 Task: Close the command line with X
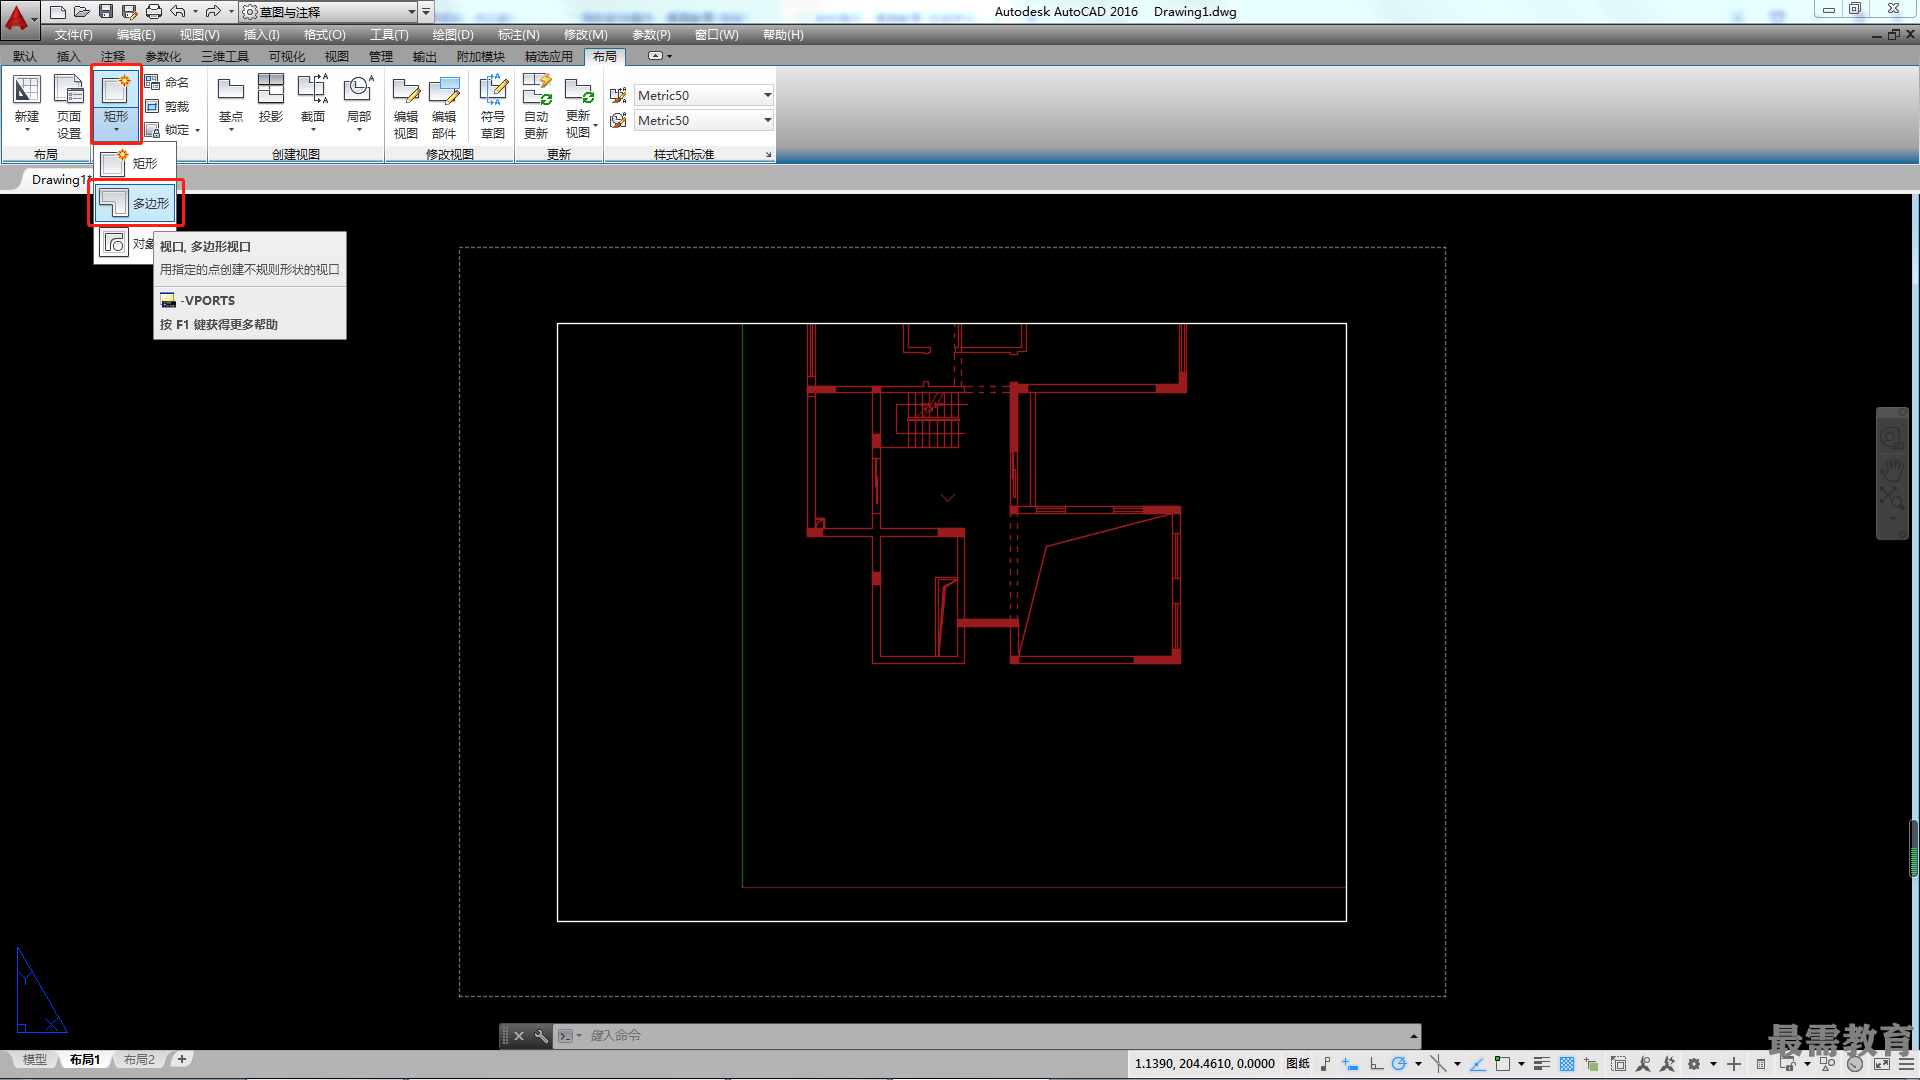coord(519,1036)
